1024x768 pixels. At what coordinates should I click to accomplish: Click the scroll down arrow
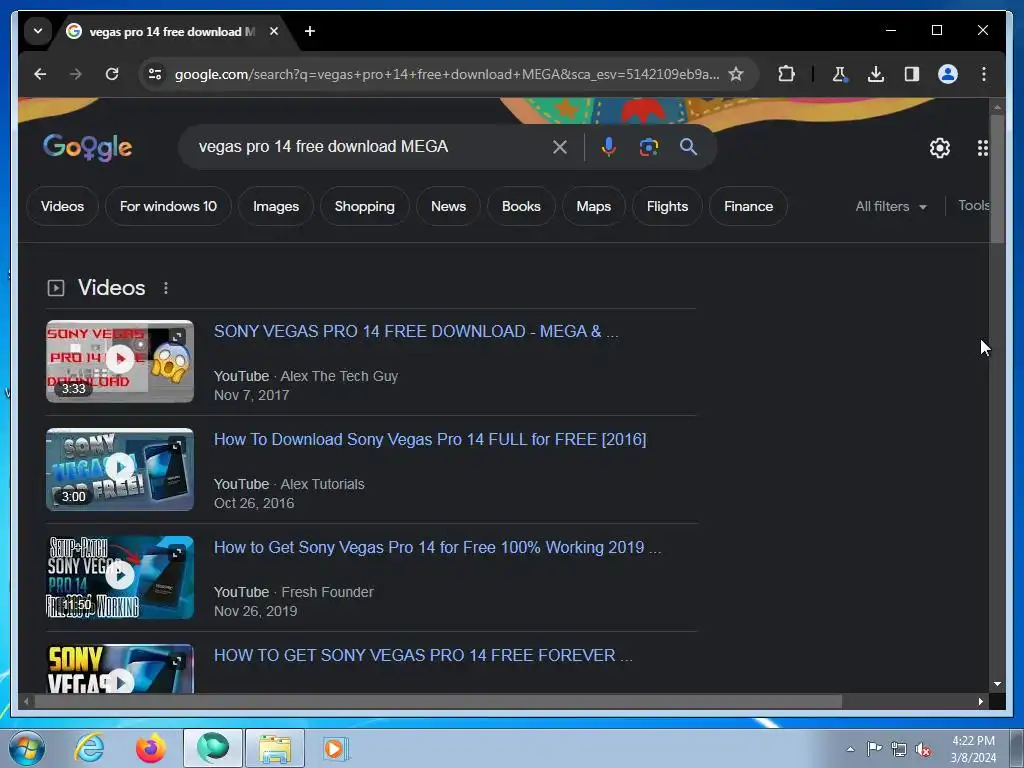997,684
